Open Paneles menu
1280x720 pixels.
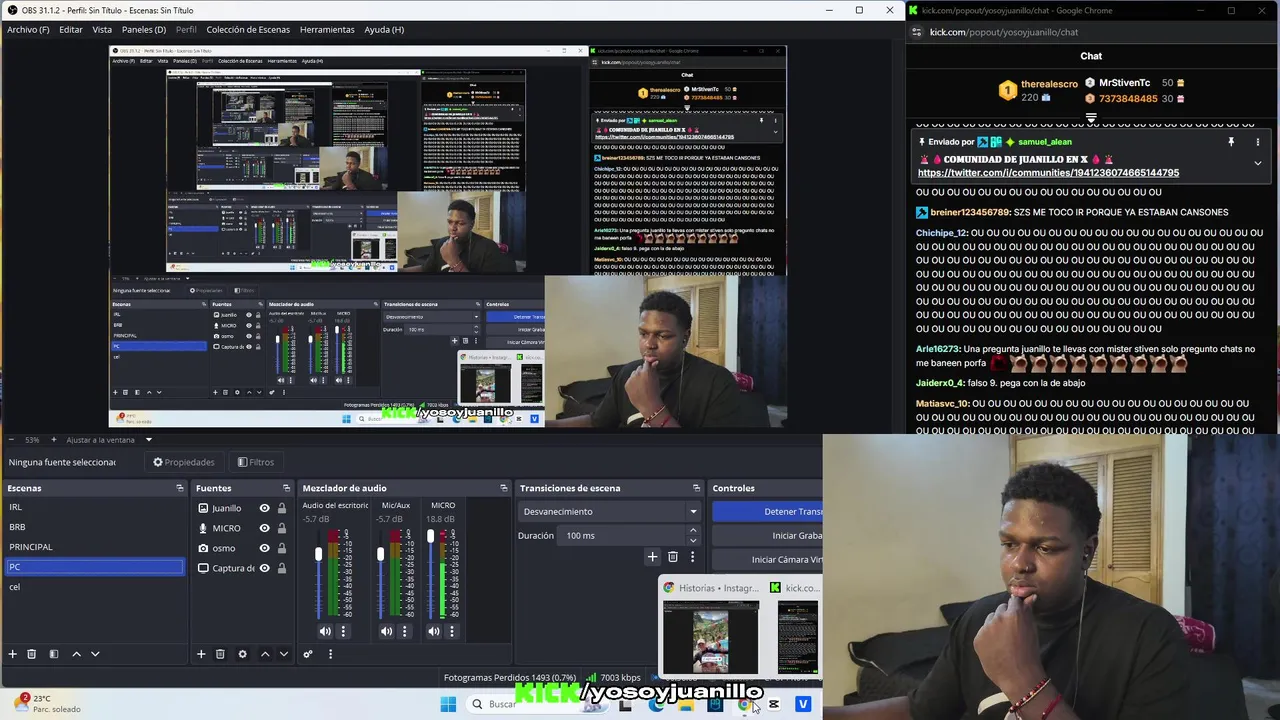(144, 29)
